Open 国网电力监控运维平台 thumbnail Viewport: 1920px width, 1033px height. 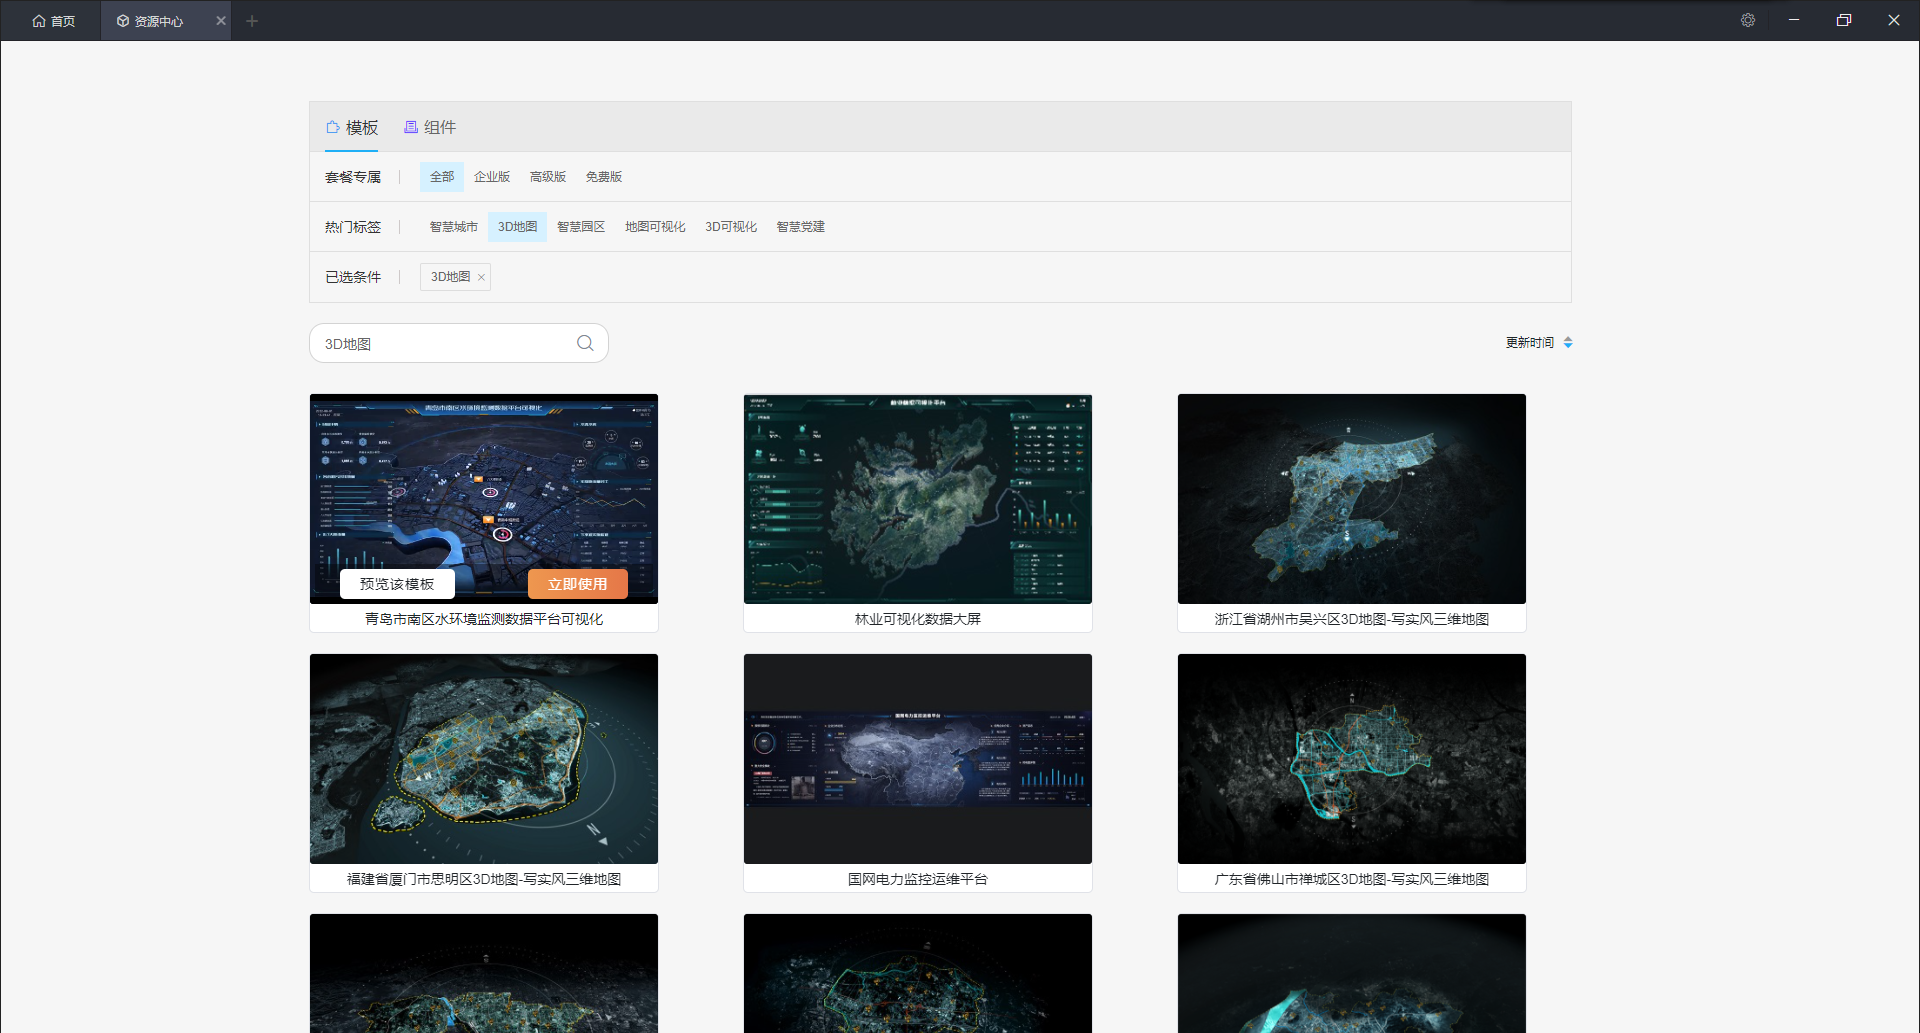[918, 759]
